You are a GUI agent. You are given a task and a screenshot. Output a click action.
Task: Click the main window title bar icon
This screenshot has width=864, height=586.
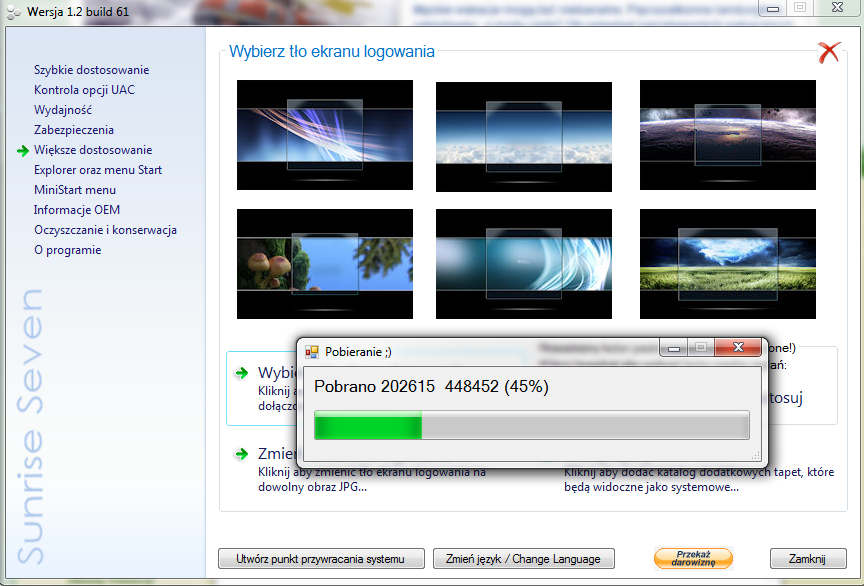click(14, 12)
